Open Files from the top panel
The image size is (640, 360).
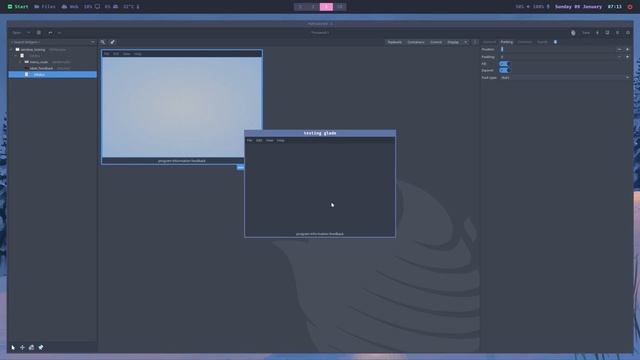coord(45,7)
